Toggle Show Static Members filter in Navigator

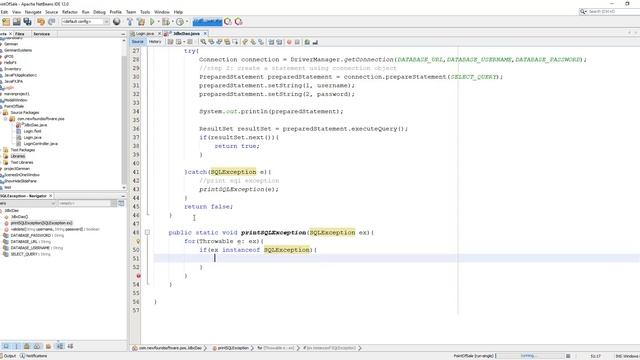point(27,346)
